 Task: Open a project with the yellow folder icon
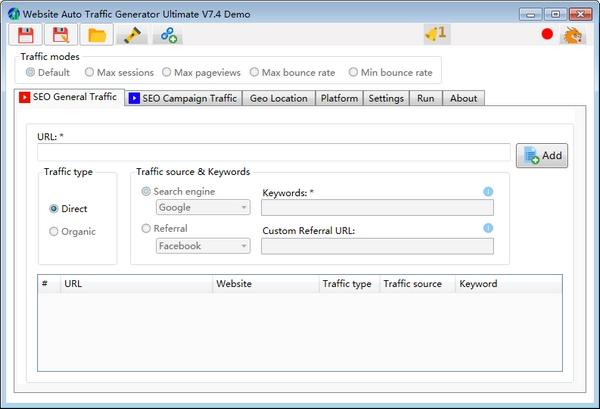tap(96, 35)
